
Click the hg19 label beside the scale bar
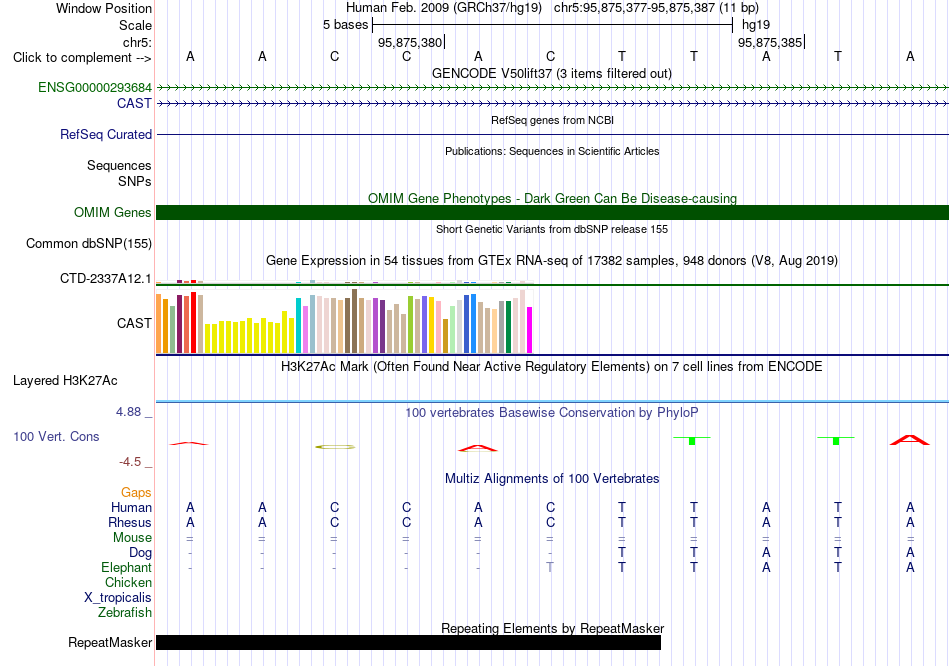[x=756, y=25]
